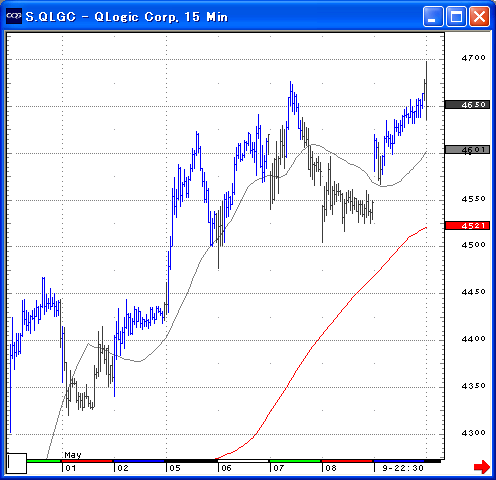The height and width of the screenshot is (480, 496).
Task: Click the 9-22:30 timestamp on time axis
Action: point(403,468)
